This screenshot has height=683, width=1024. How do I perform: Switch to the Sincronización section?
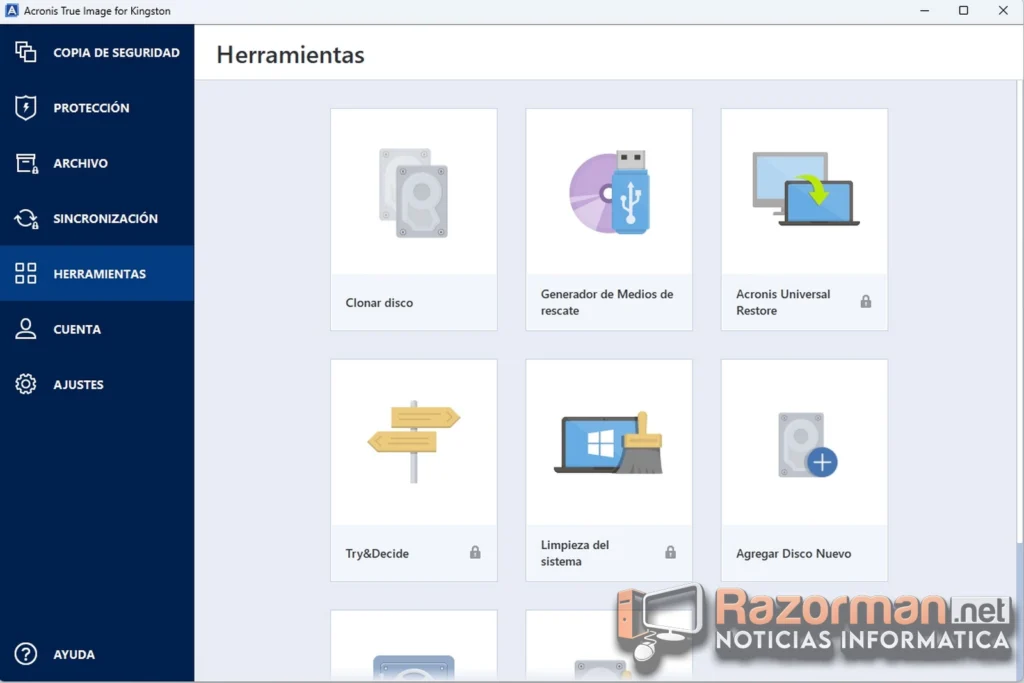(x=105, y=219)
